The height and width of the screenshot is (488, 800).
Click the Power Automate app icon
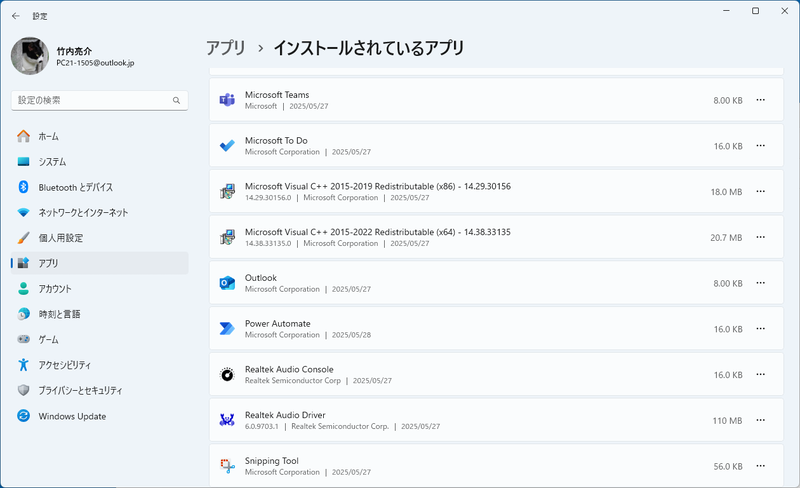[x=227, y=329]
